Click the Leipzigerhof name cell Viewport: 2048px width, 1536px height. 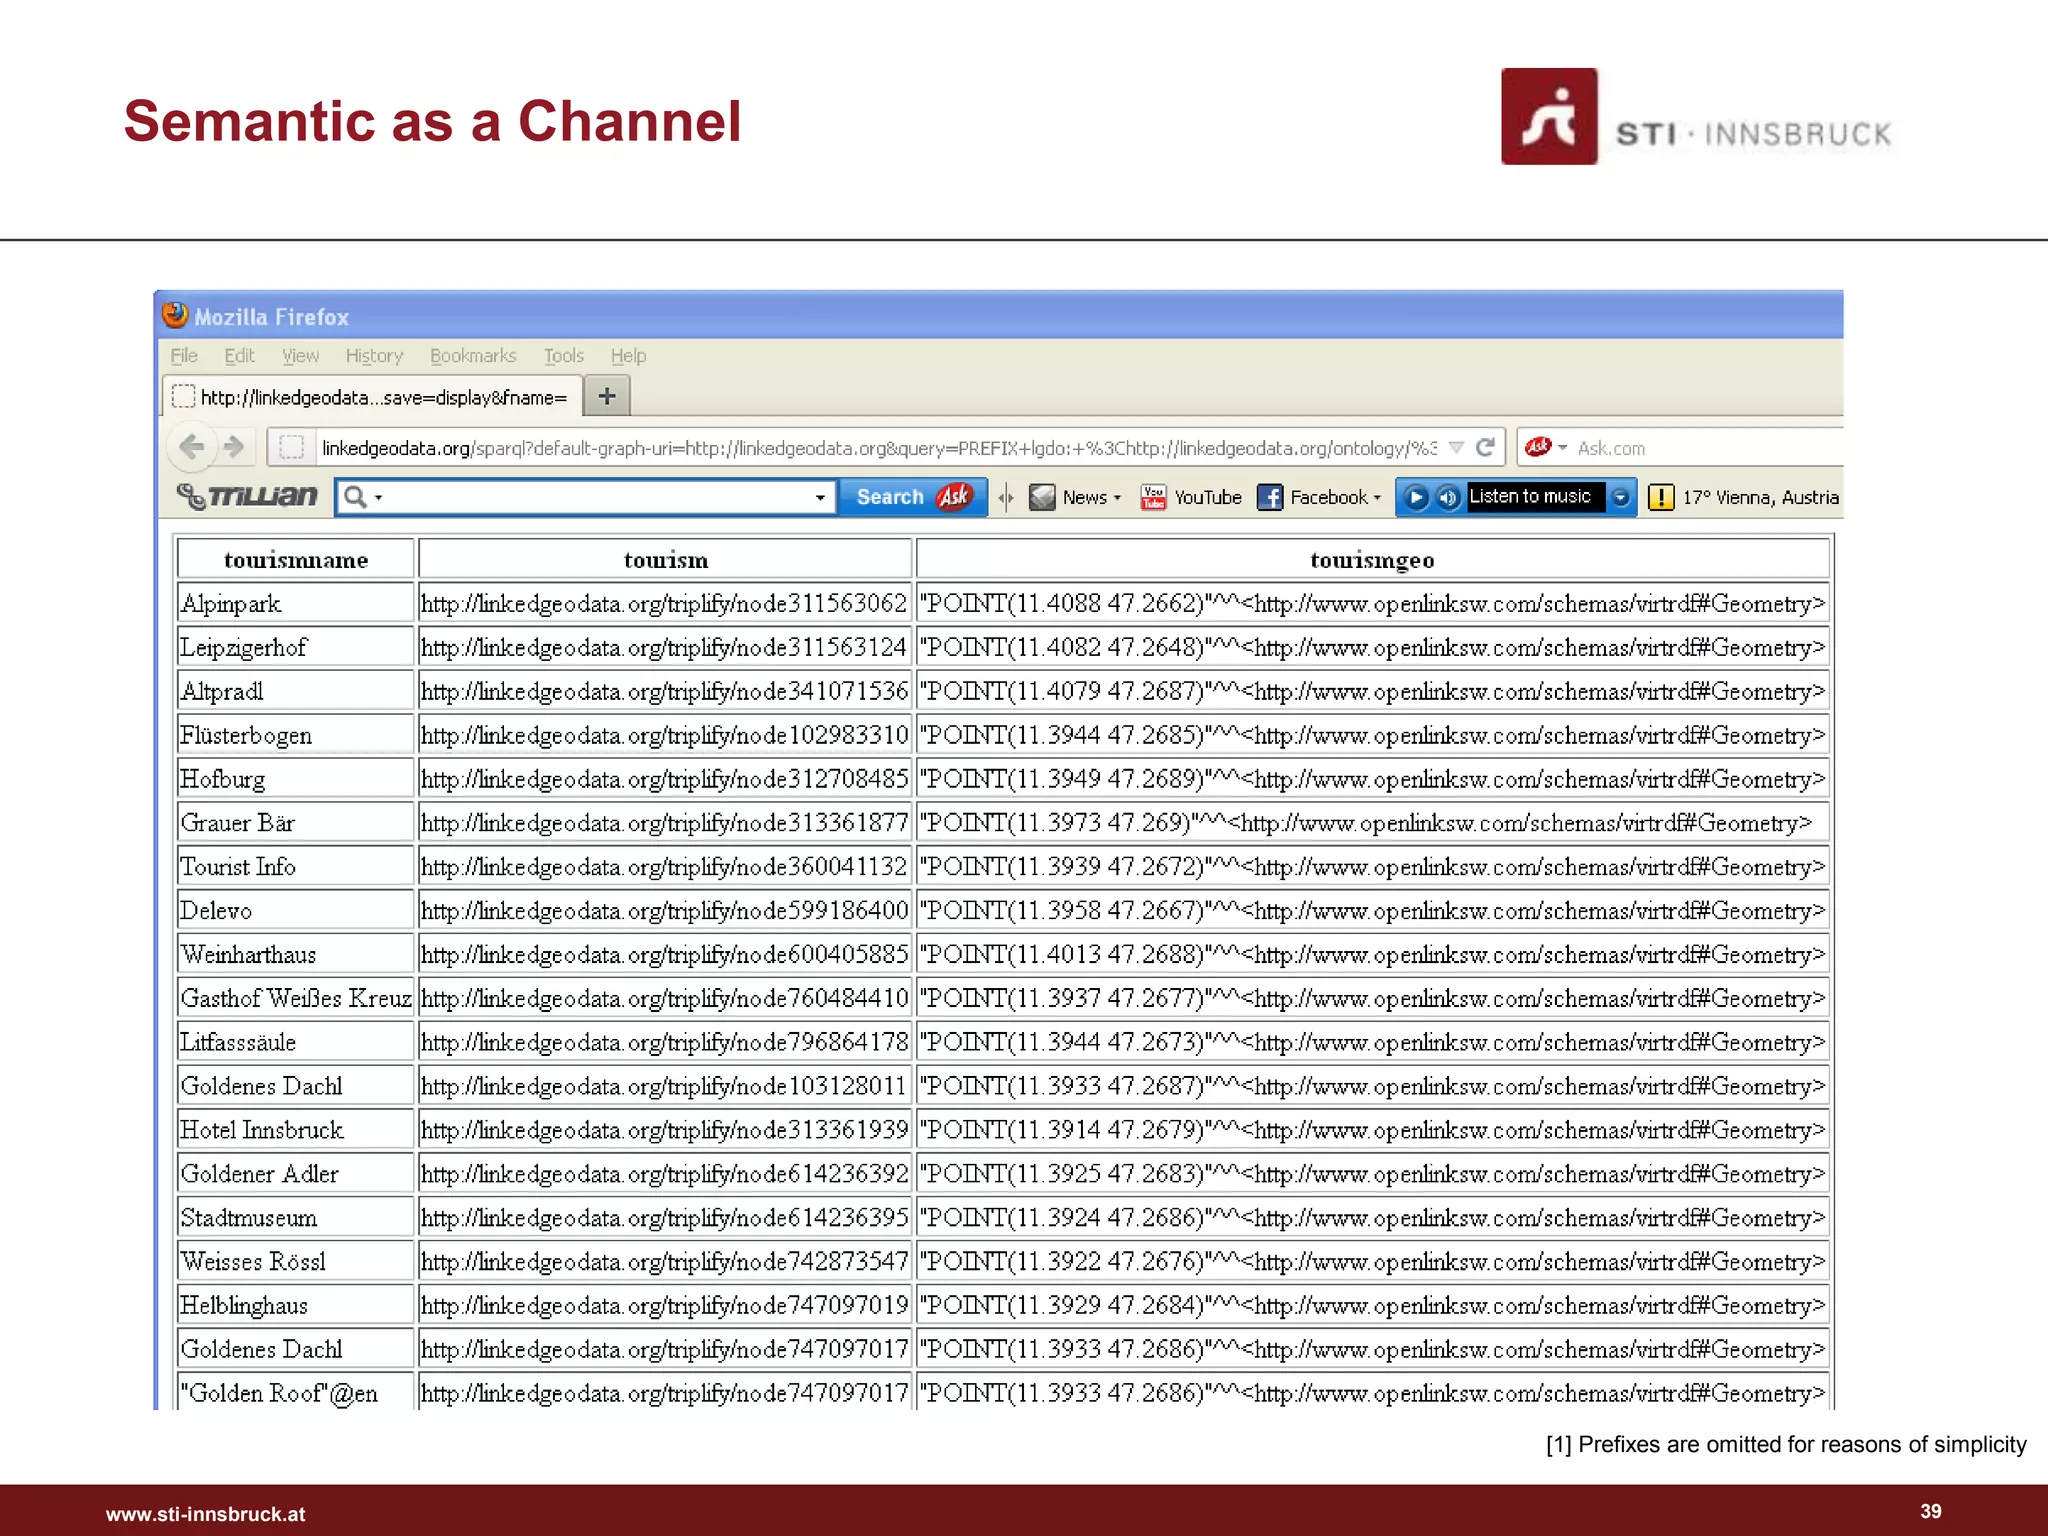point(296,647)
